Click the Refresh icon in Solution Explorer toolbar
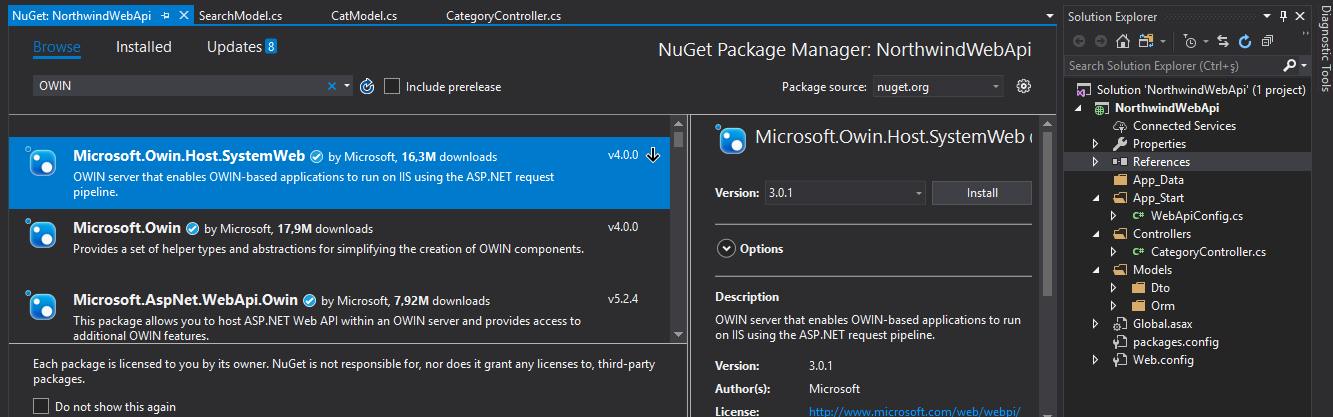Screen dimensions: 1333x417 1245,41
